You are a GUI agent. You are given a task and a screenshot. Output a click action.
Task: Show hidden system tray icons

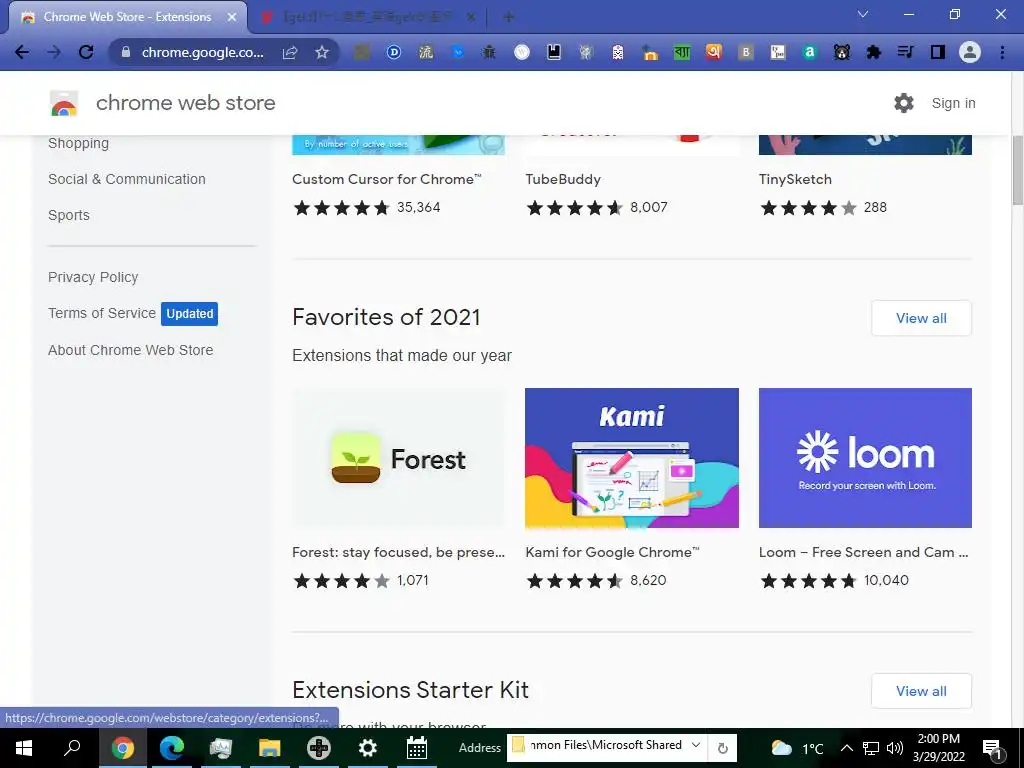[846, 748]
